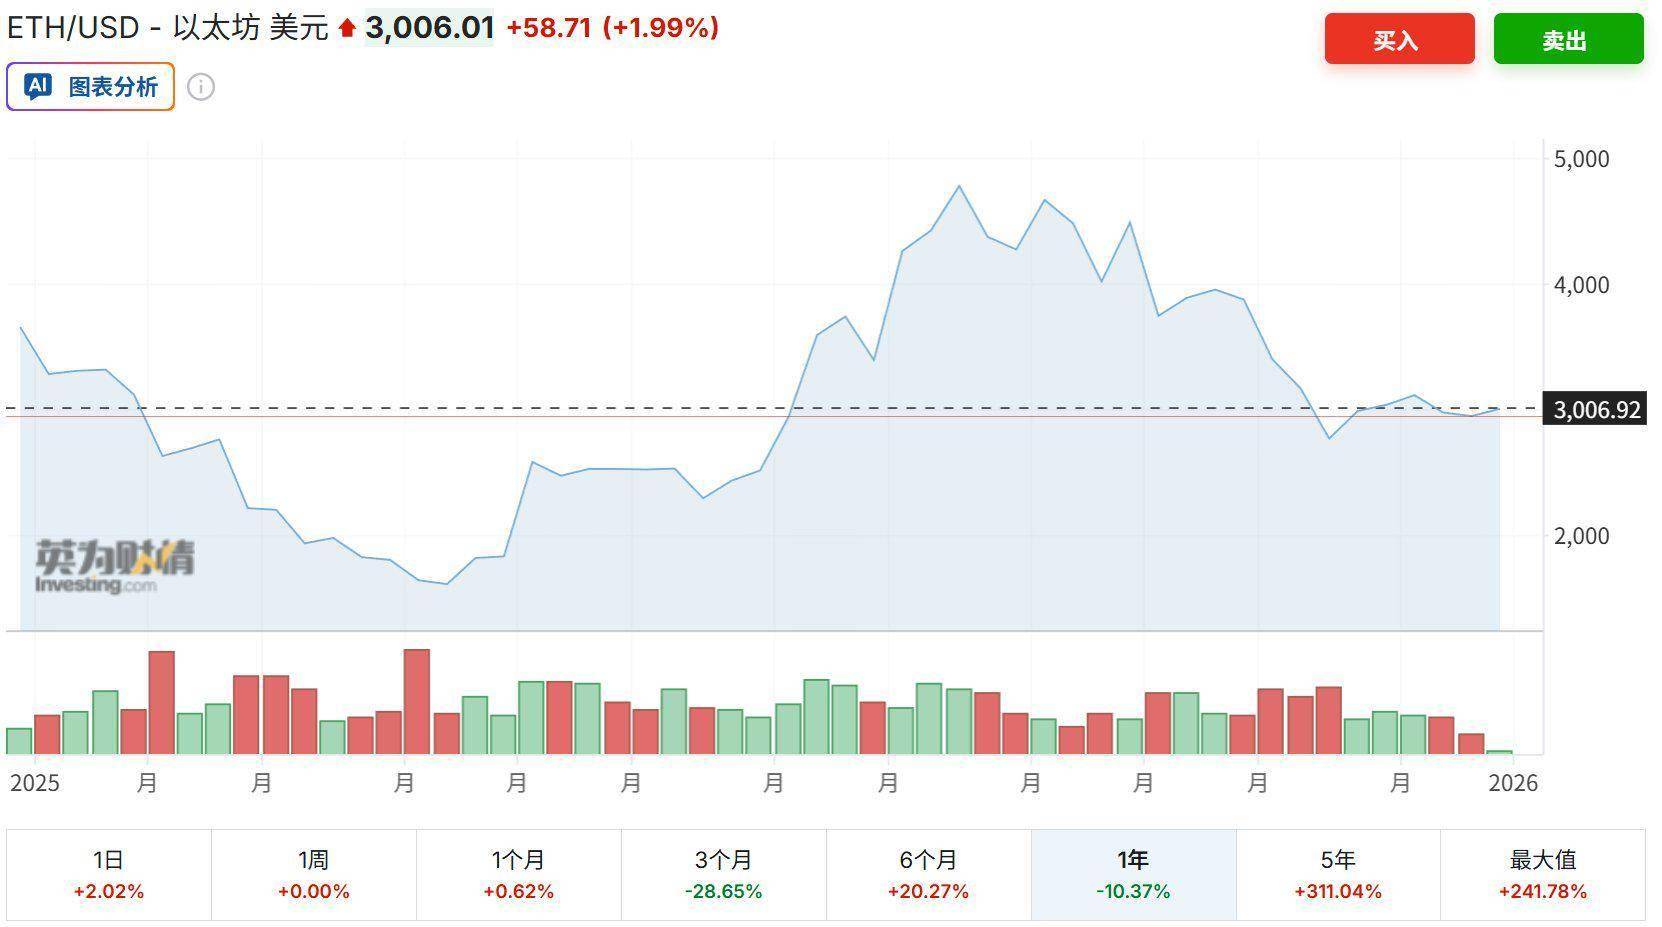
Task: Click the 英为财情 Investing.com watermark logo
Action: (x=115, y=566)
